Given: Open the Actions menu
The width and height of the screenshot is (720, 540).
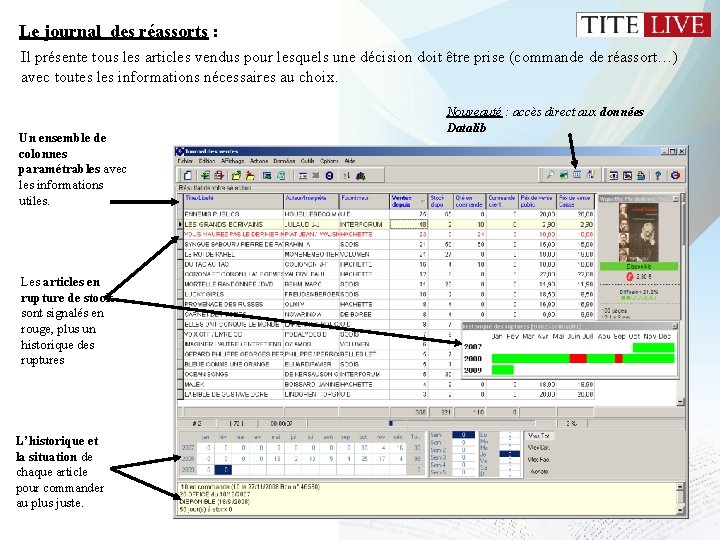Looking at the screenshot, I should [259, 161].
